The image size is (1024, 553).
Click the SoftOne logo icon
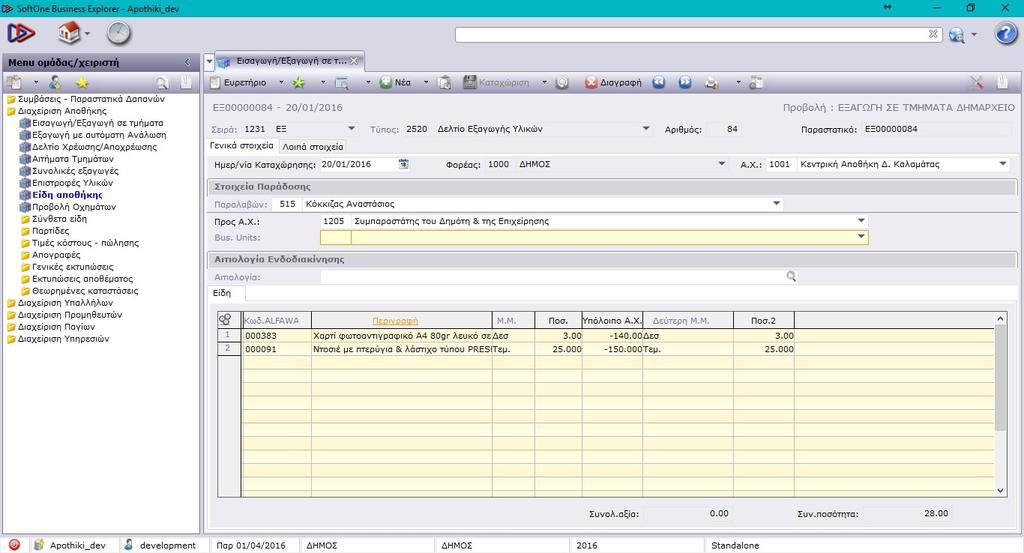coord(21,33)
